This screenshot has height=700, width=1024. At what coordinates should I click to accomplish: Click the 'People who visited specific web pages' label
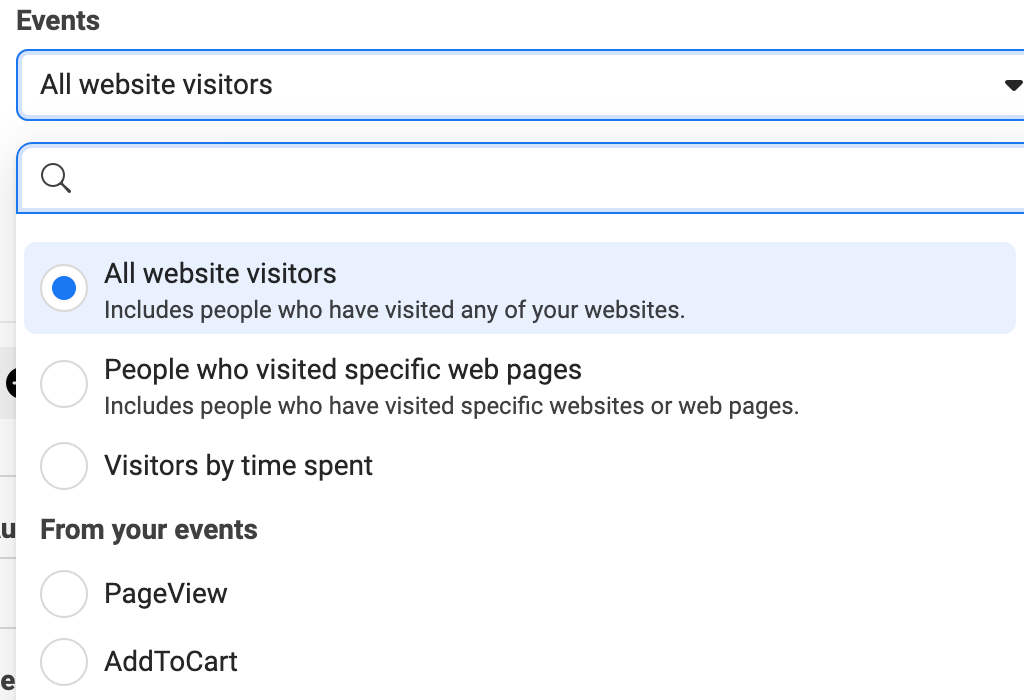tap(342, 369)
